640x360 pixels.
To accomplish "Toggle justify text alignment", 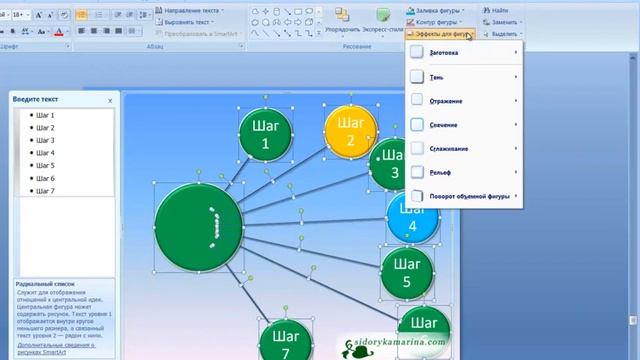I will click(x=119, y=31).
